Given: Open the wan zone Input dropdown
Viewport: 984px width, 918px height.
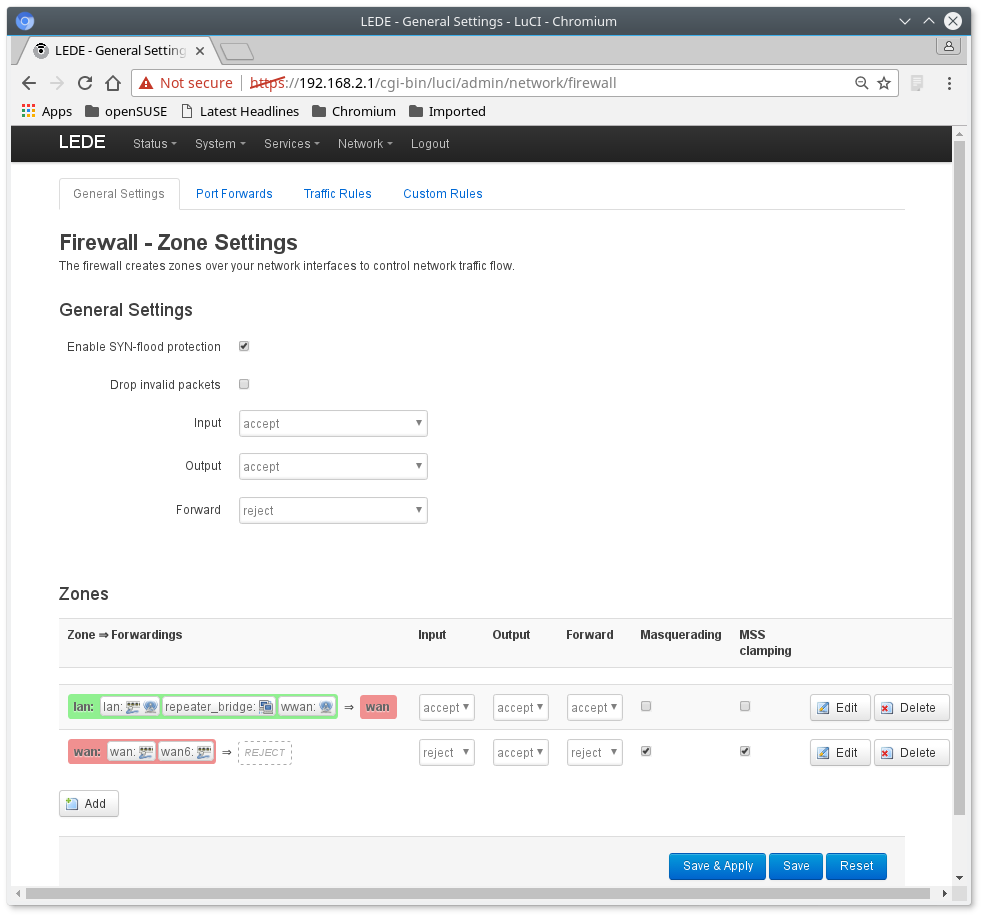Looking at the screenshot, I should [x=446, y=752].
